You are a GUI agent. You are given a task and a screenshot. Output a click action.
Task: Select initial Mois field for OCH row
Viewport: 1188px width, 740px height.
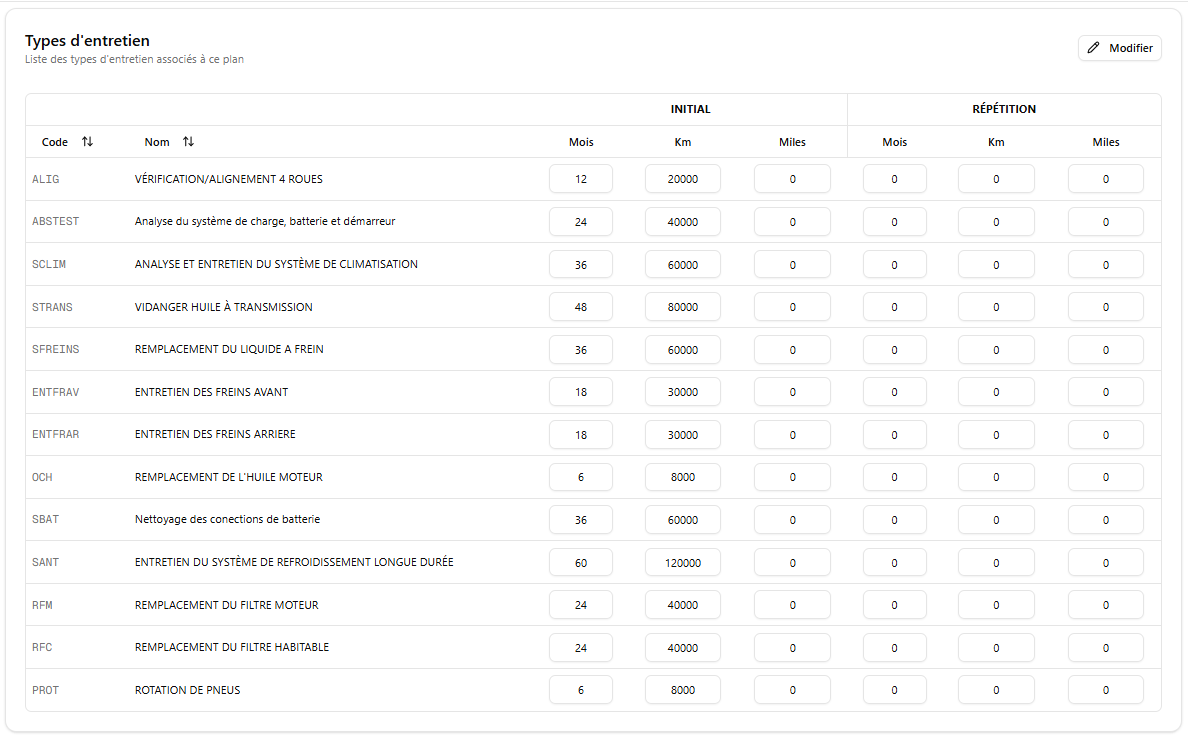tap(580, 478)
